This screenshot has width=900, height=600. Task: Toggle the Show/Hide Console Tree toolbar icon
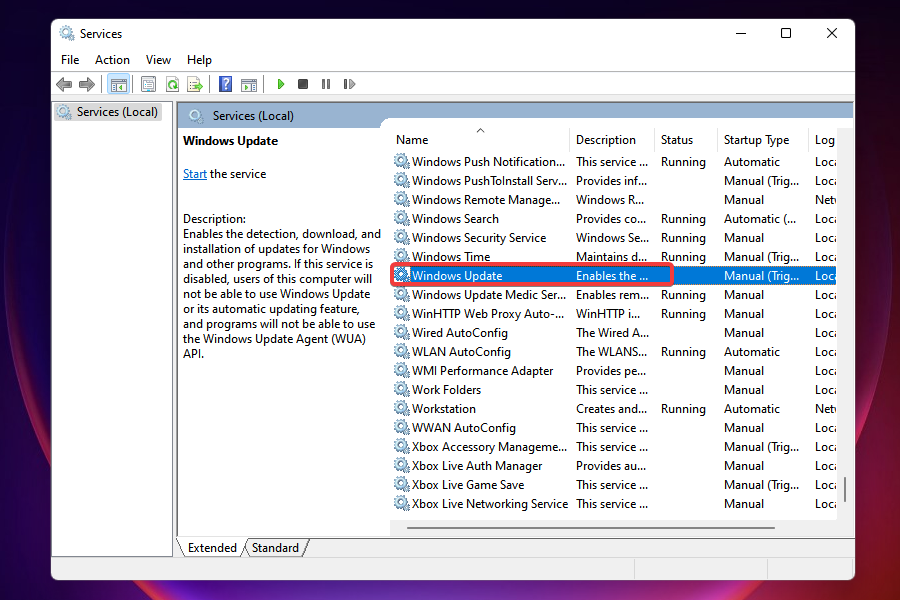pos(119,84)
